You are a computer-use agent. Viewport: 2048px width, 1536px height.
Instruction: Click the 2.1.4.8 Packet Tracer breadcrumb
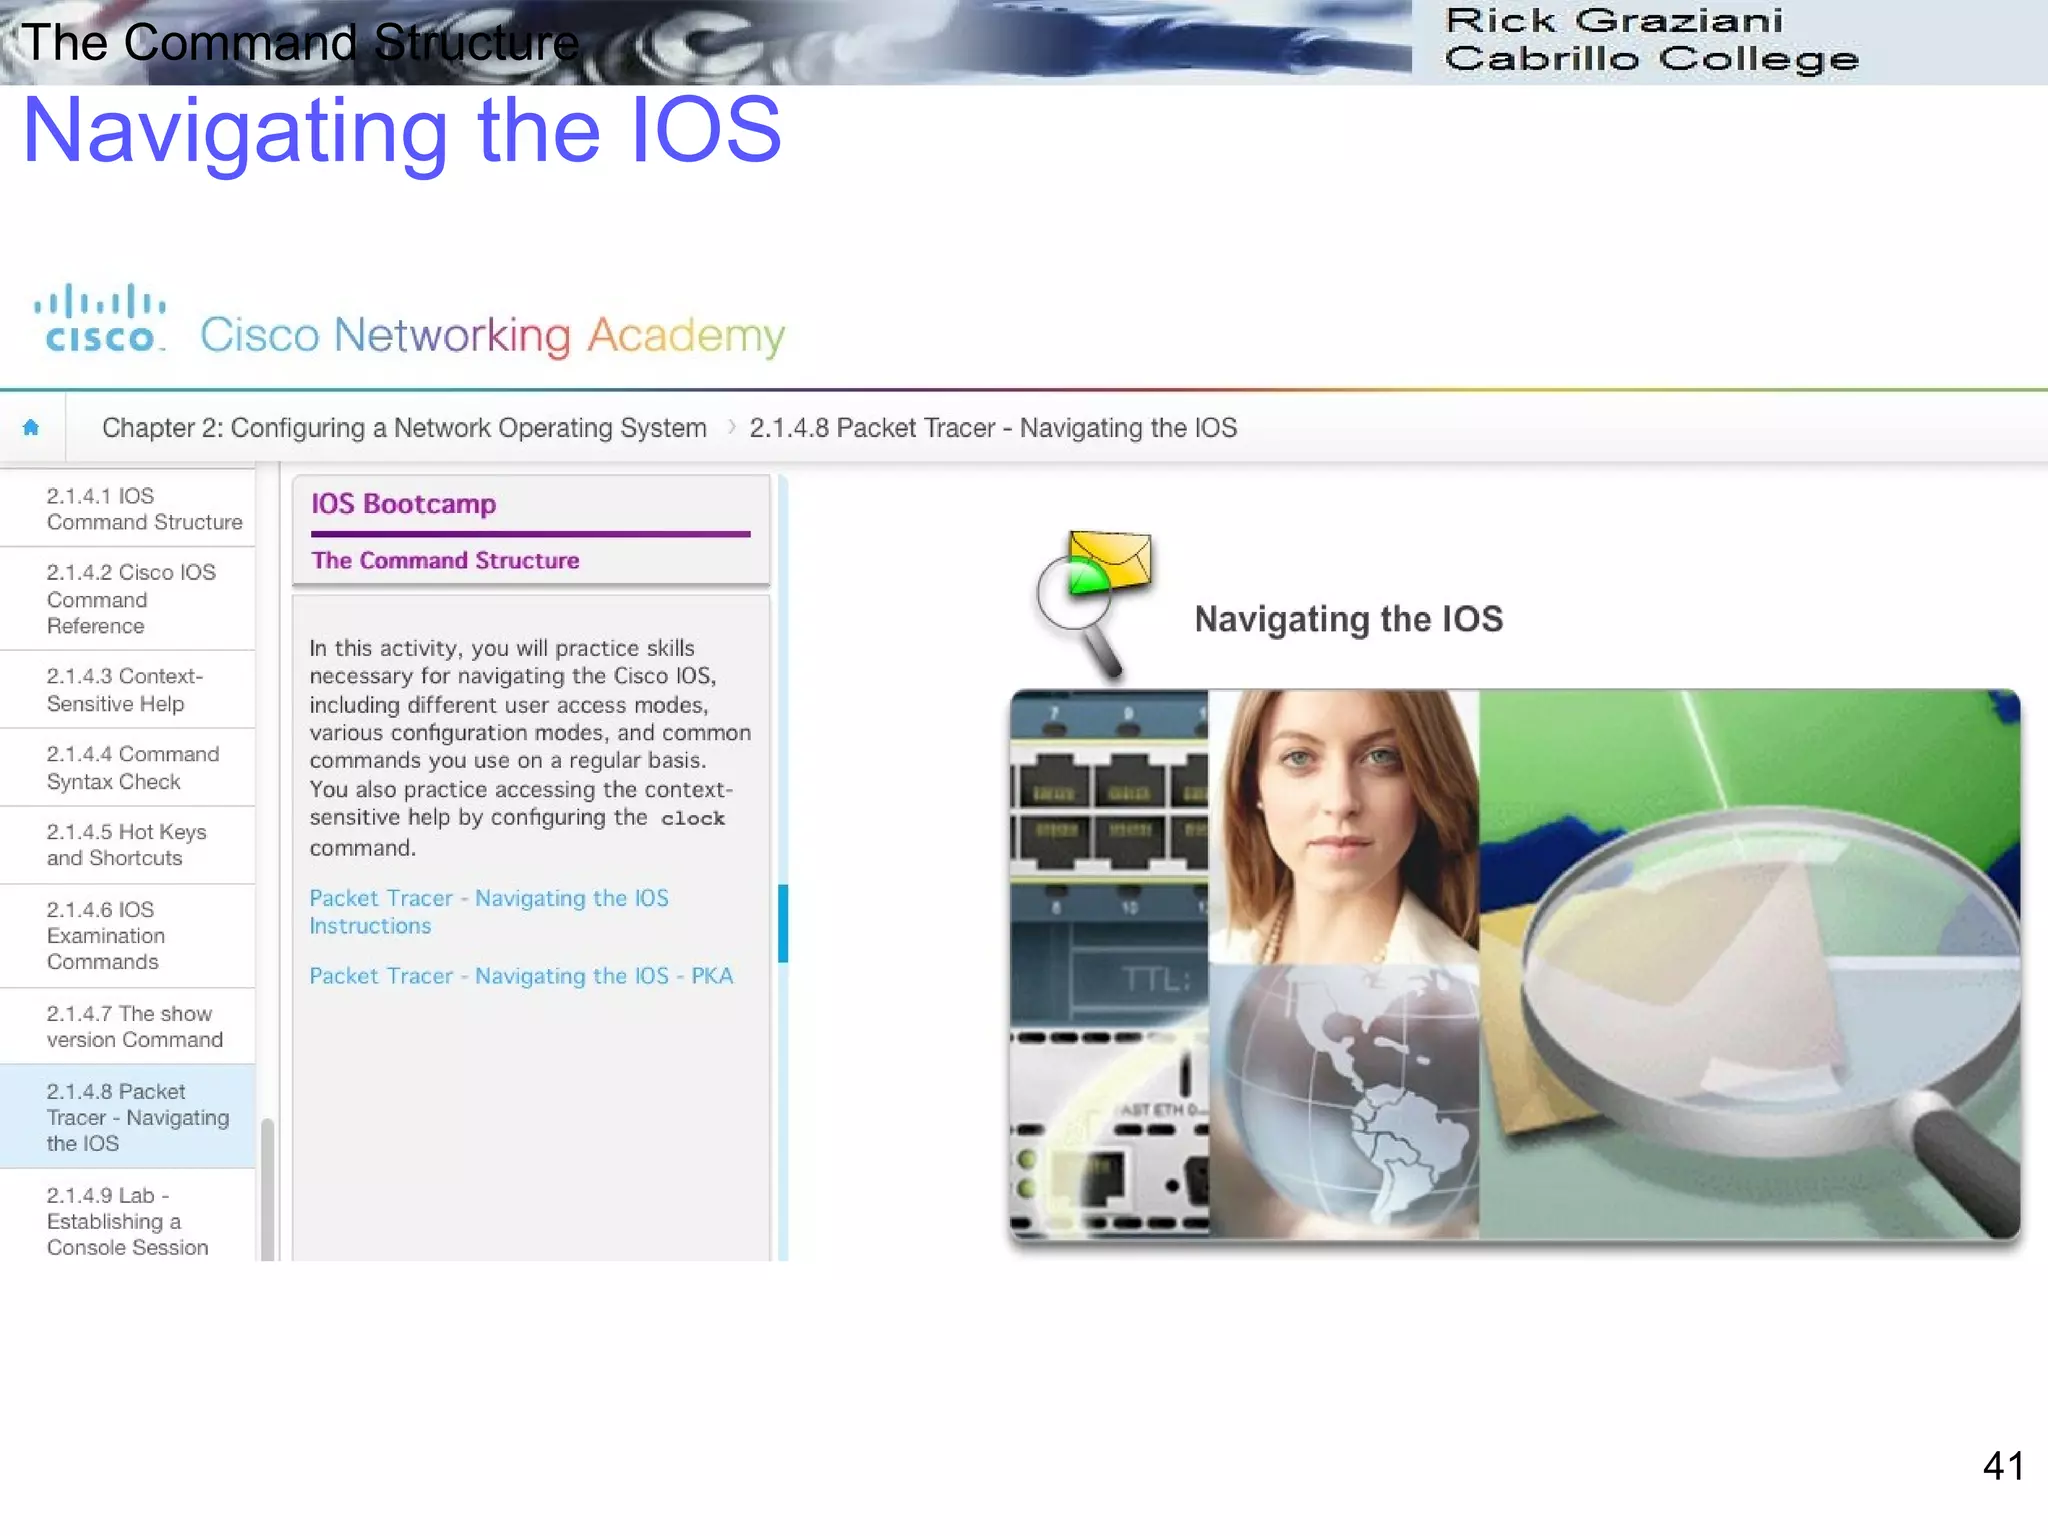tap(993, 428)
